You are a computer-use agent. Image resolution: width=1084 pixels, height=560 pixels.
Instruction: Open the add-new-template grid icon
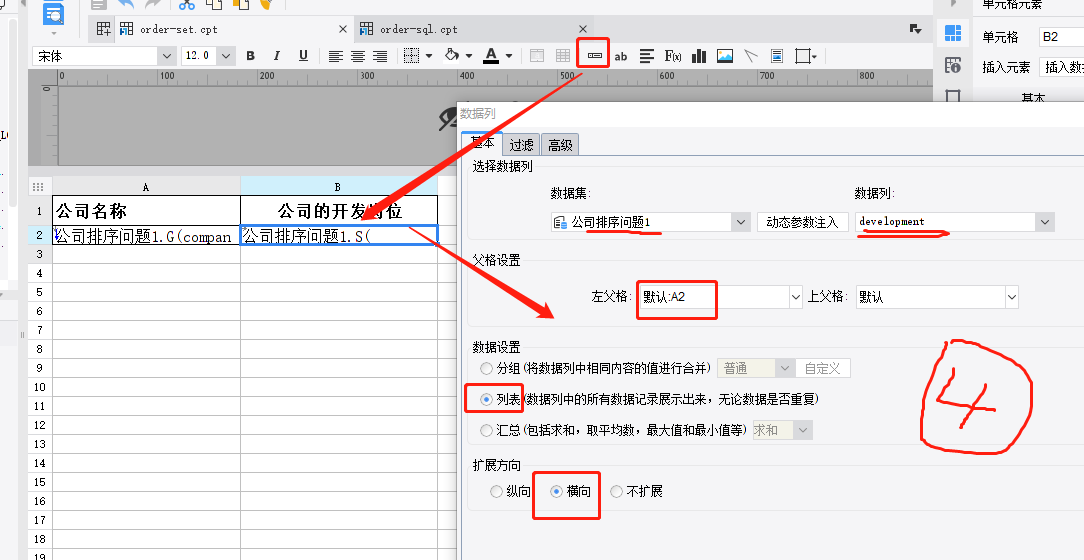point(104,29)
